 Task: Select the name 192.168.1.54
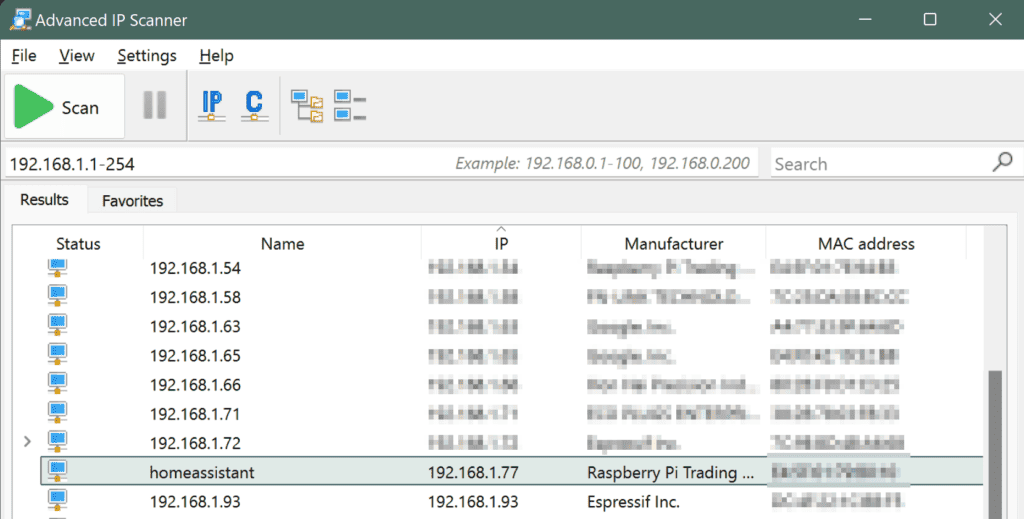(195, 268)
